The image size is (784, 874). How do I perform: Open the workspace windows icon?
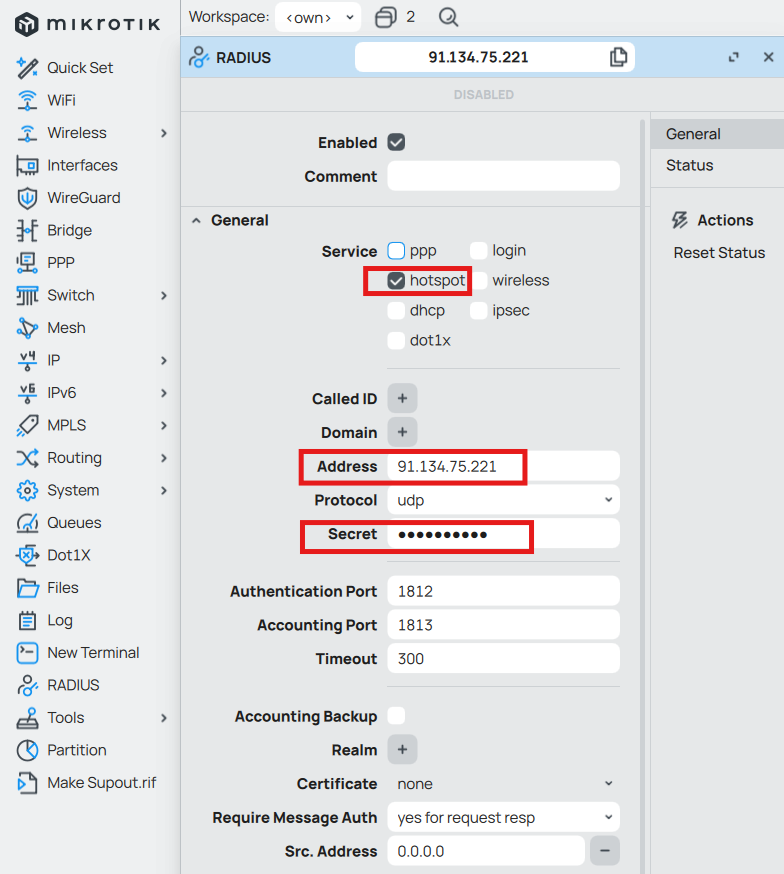pos(386,17)
